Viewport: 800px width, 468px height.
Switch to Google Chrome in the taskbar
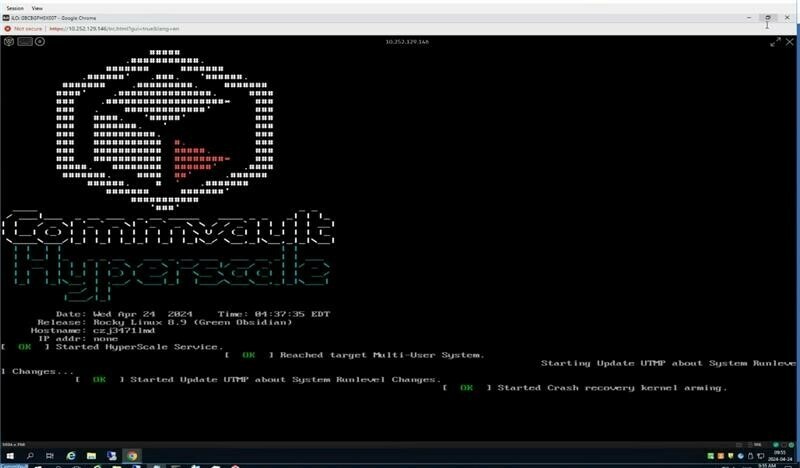point(132,456)
